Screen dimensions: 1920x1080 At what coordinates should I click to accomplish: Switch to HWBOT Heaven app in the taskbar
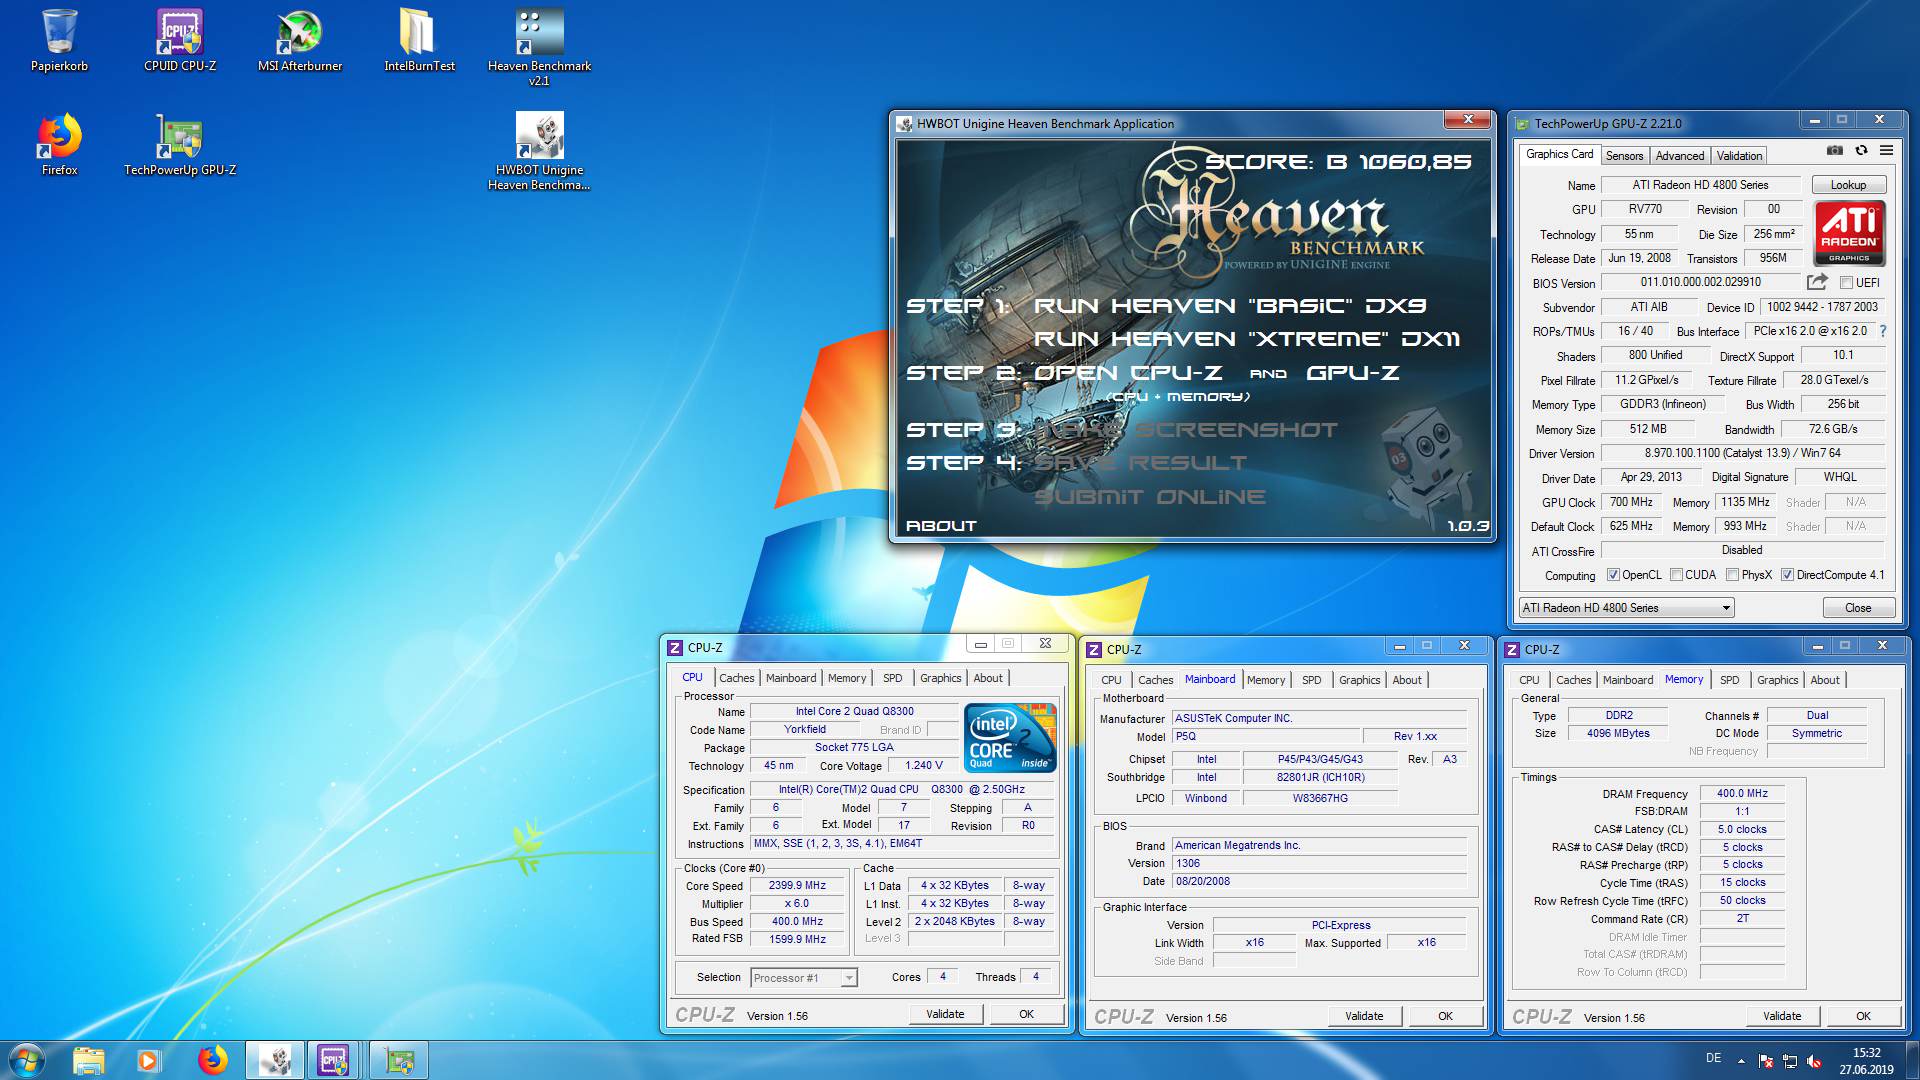point(275,1060)
